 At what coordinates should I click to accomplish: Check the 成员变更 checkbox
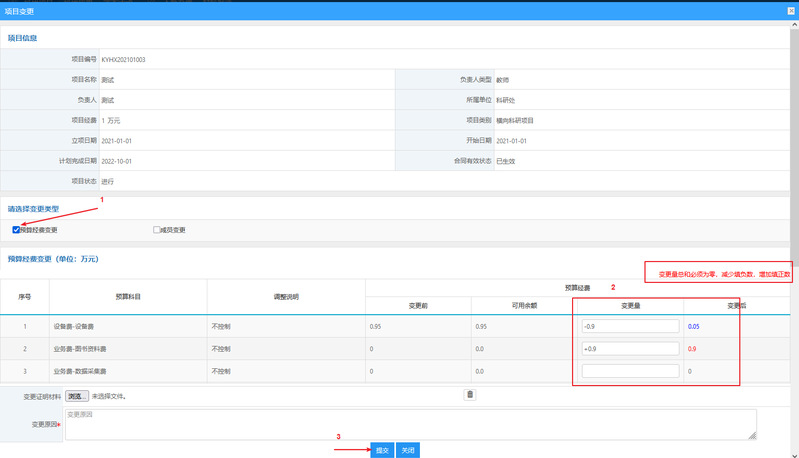coord(157,230)
